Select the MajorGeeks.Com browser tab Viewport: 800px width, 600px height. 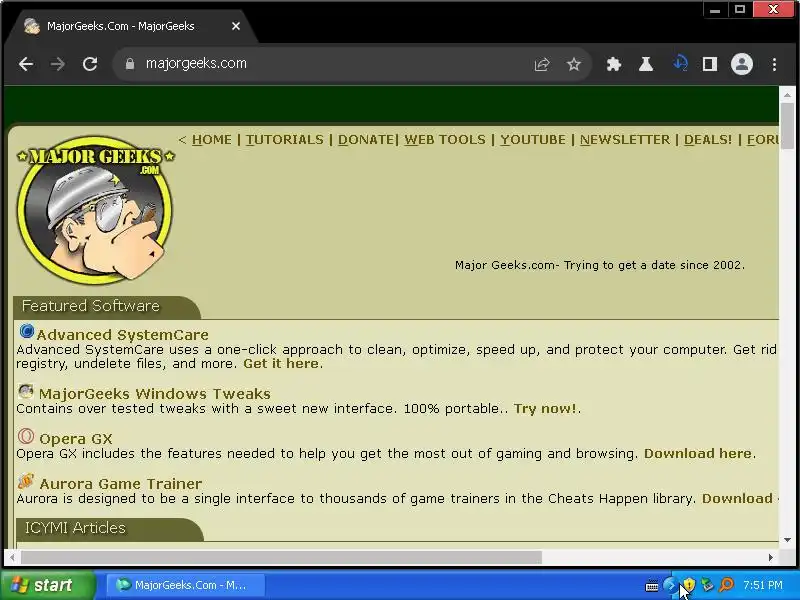(x=130, y=26)
